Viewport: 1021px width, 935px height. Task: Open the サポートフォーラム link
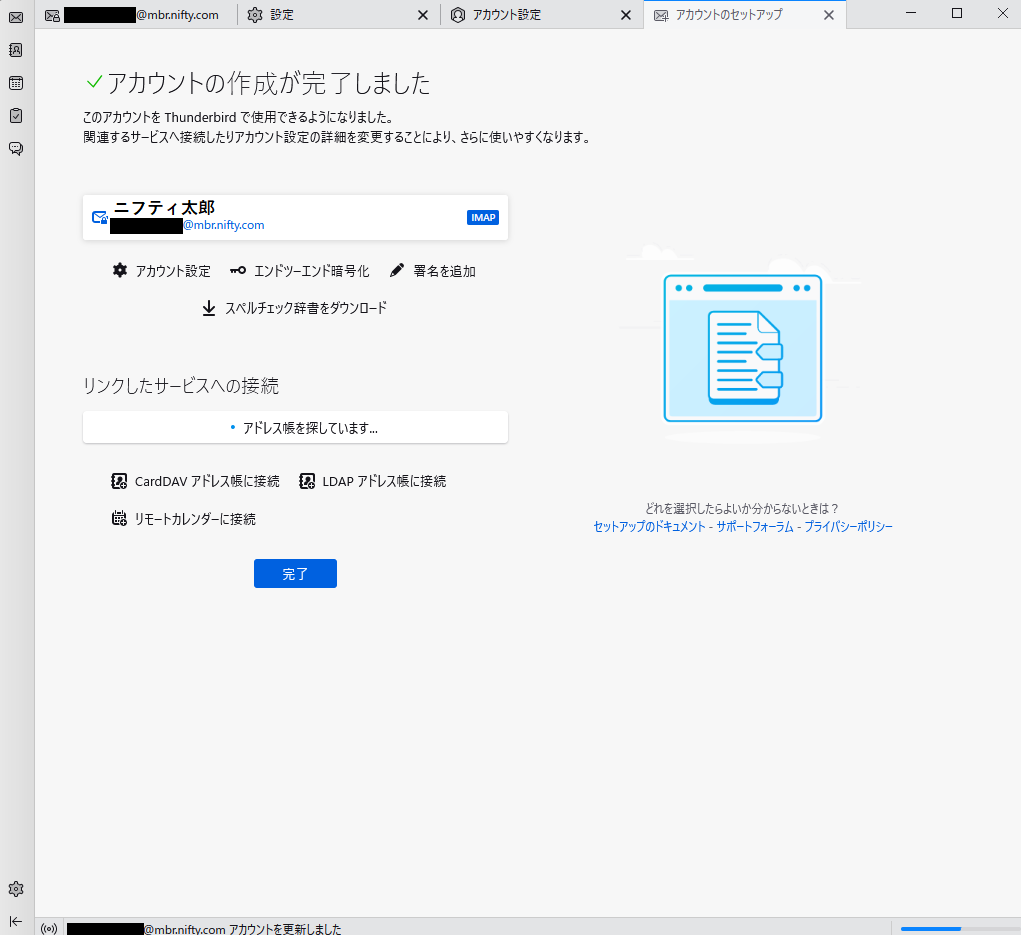[754, 526]
